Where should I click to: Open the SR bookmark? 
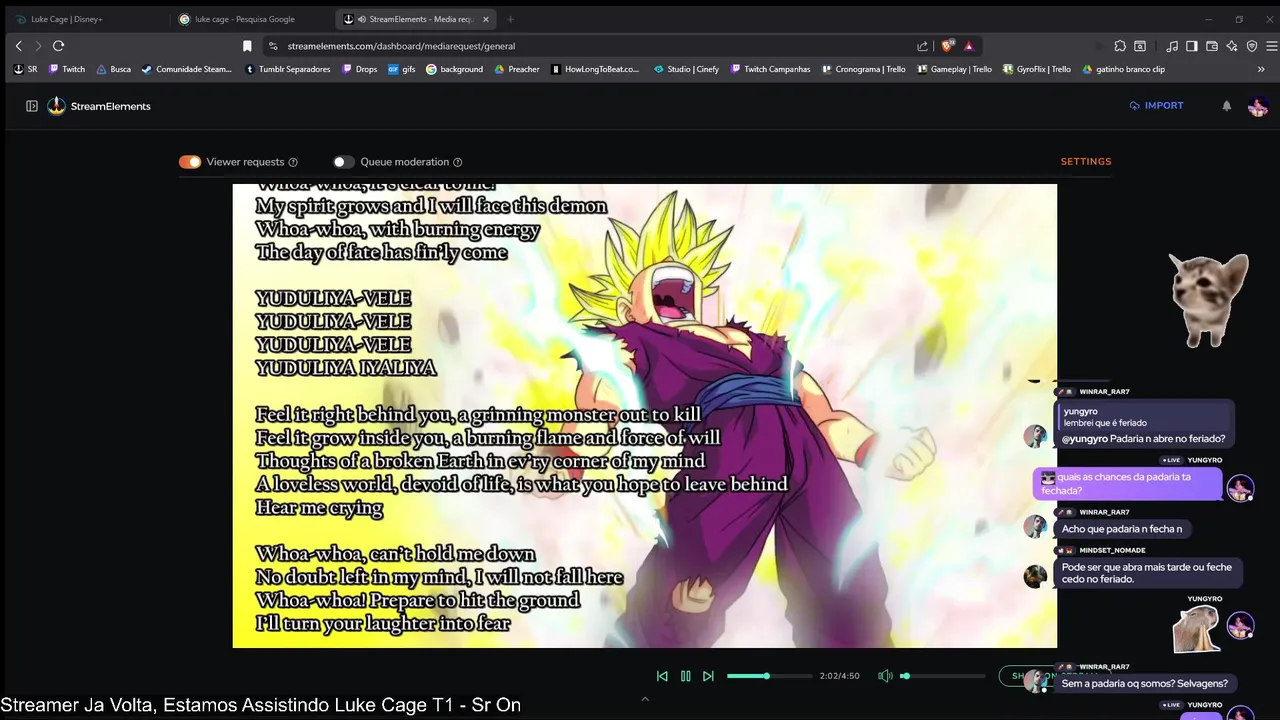tap(26, 69)
